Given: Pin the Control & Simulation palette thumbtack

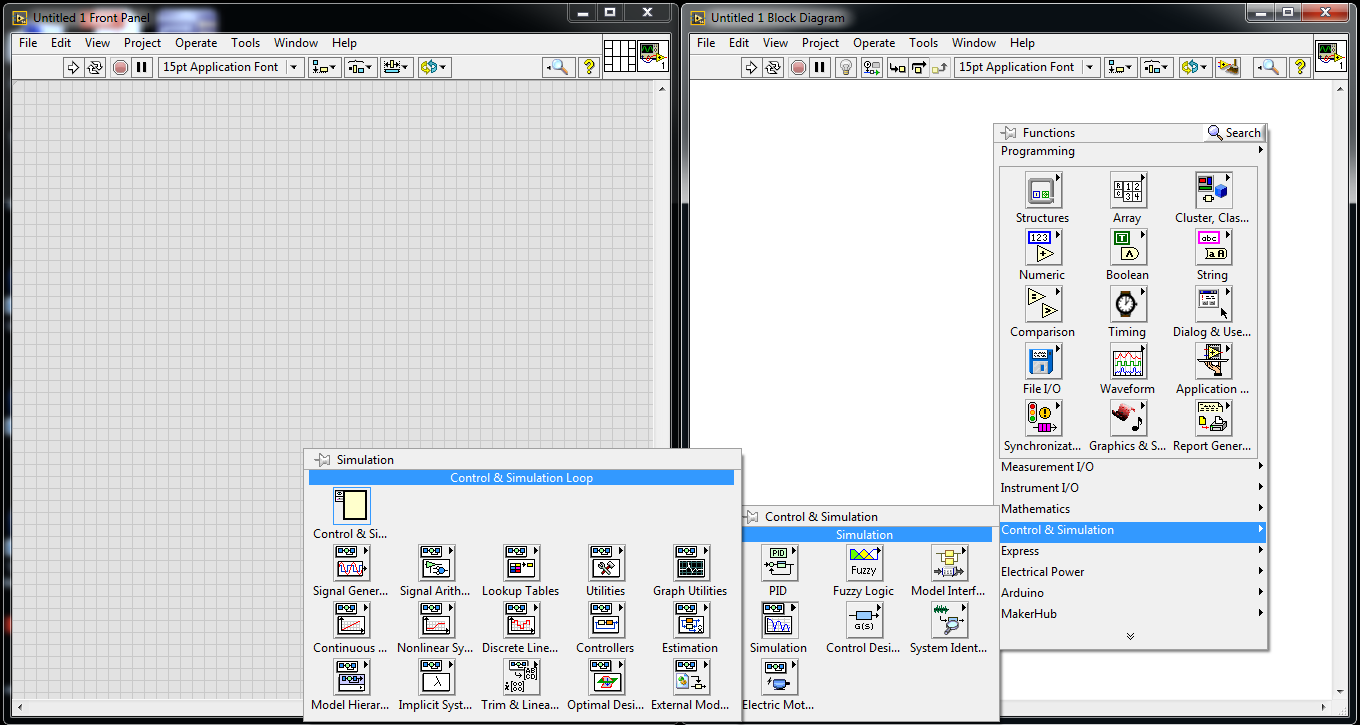Looking at the screenshot, I should 751,517.
